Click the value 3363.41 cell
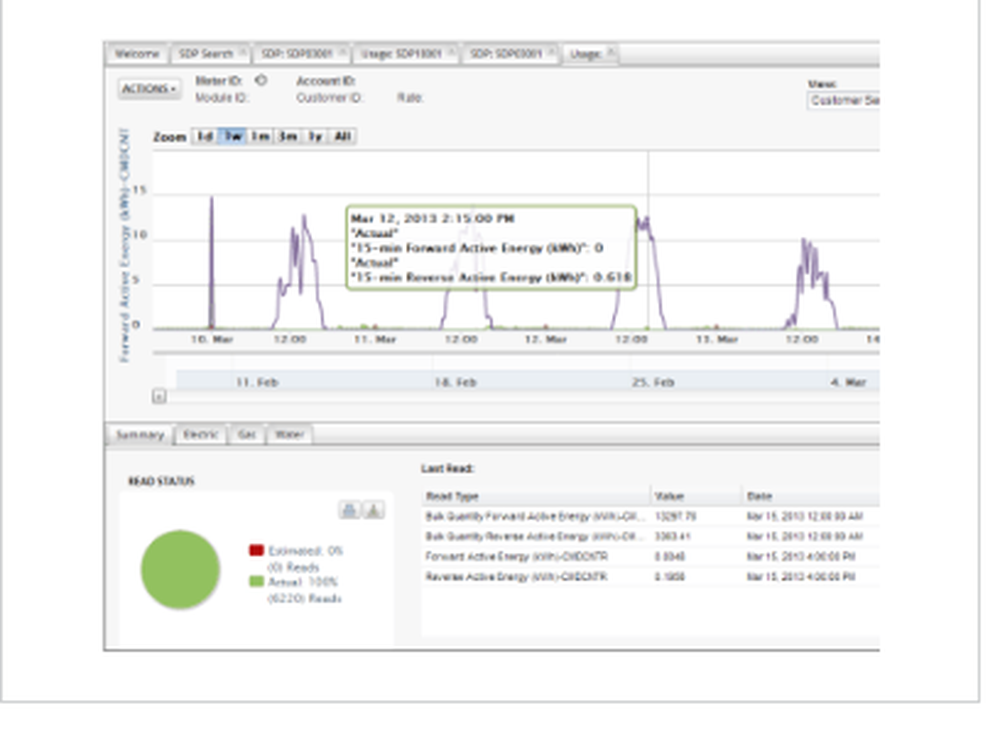This screenshot has height=747, width=1000. pos(673,536)
